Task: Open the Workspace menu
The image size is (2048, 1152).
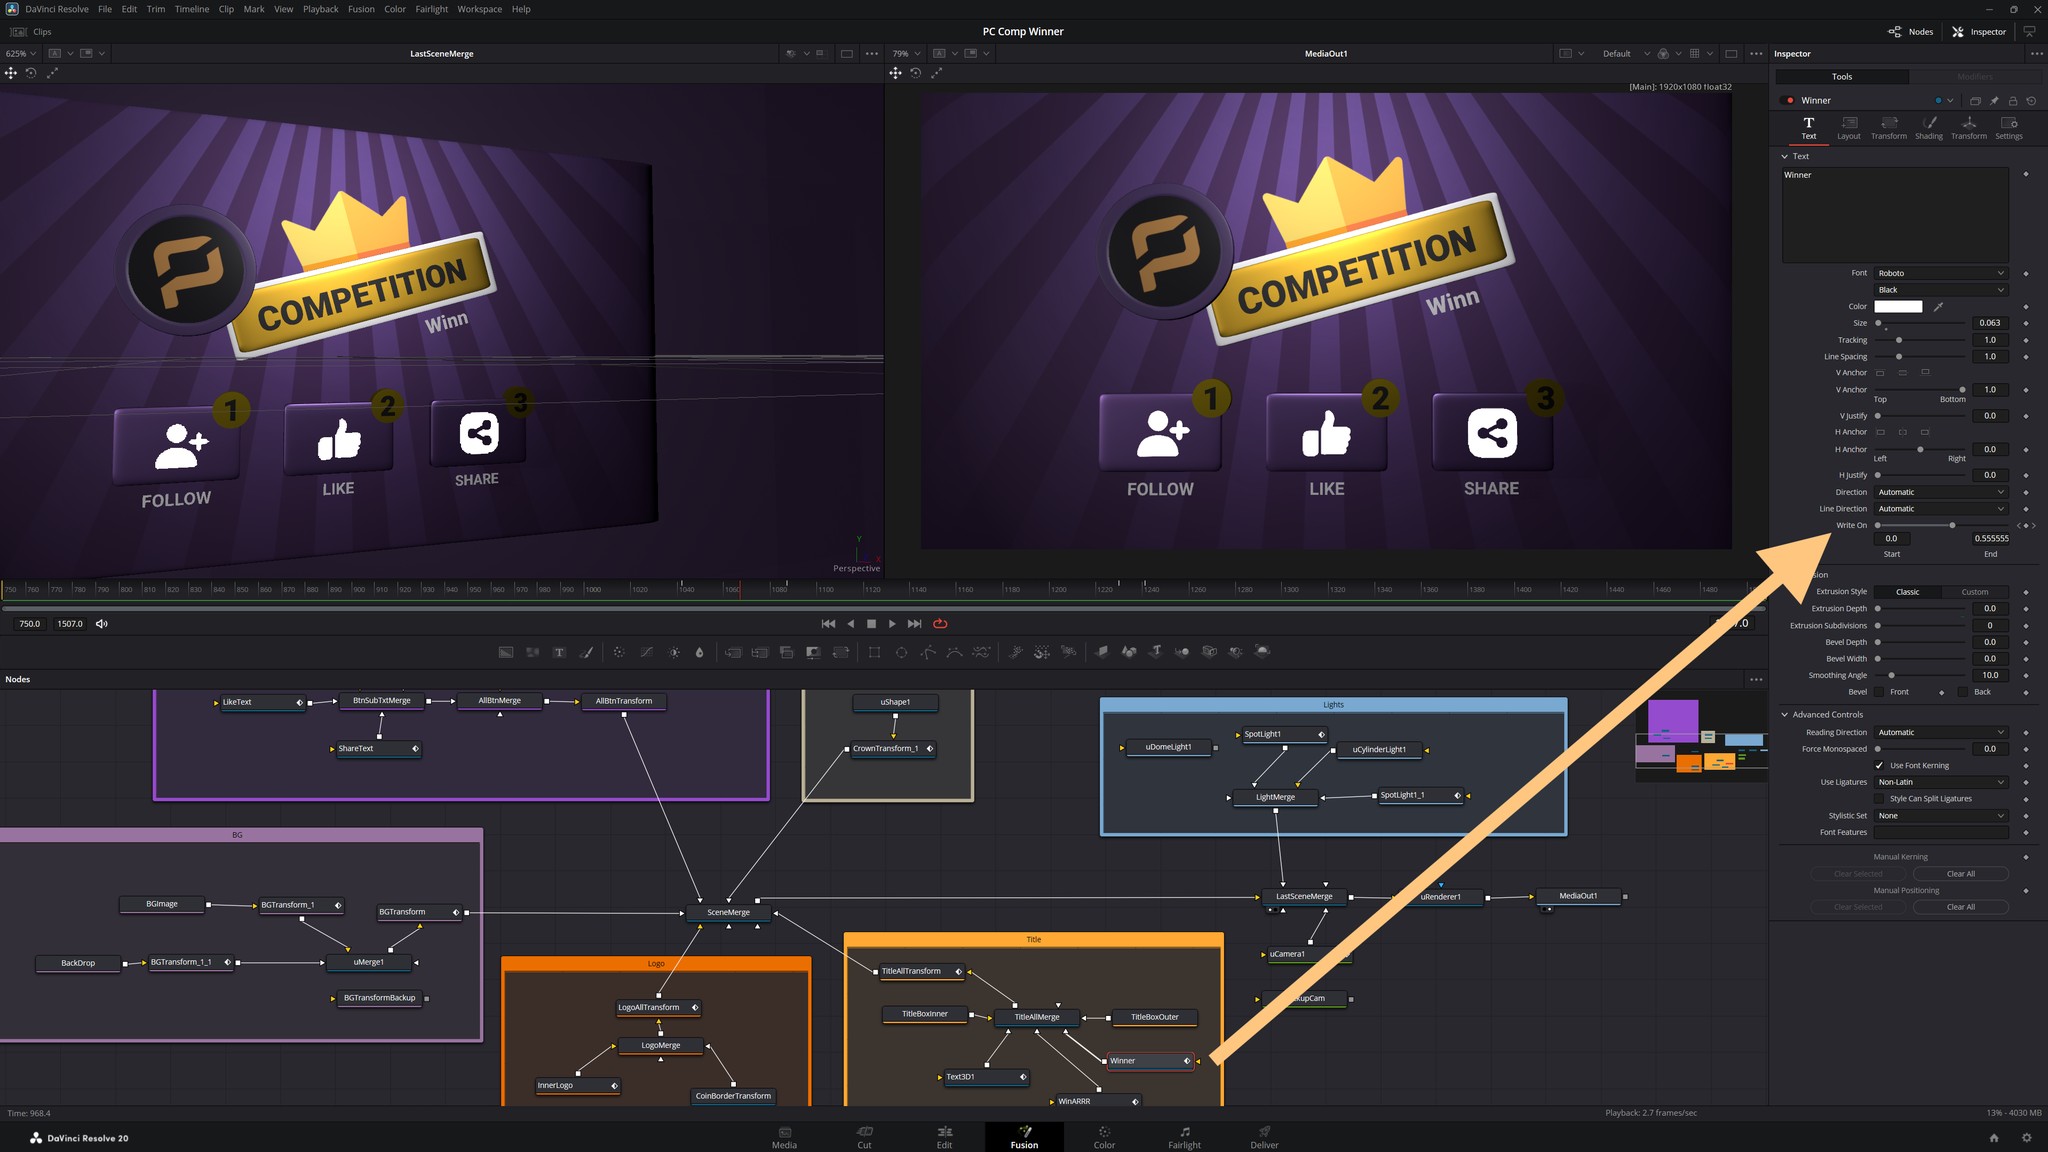Action: tap(480, 9)
